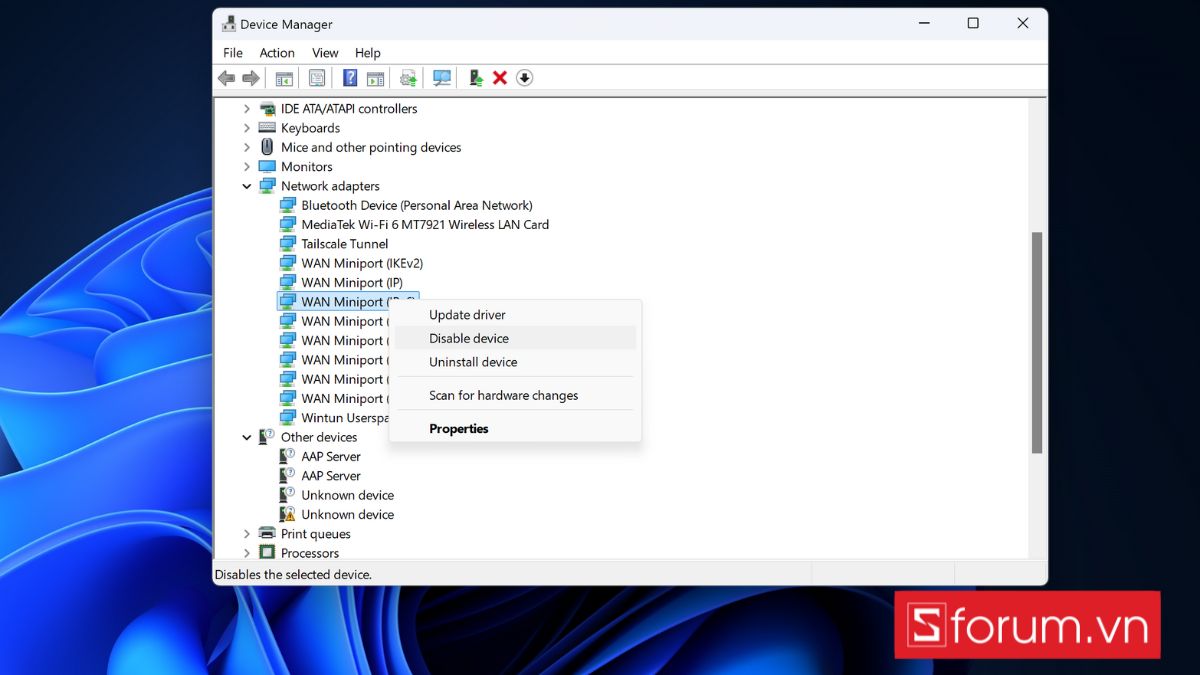Click the highlighted WAN Miniport row
Image resolution: width=1200 pixels, height=675 pixels.
pyautogui.click(x=347, y=301)
